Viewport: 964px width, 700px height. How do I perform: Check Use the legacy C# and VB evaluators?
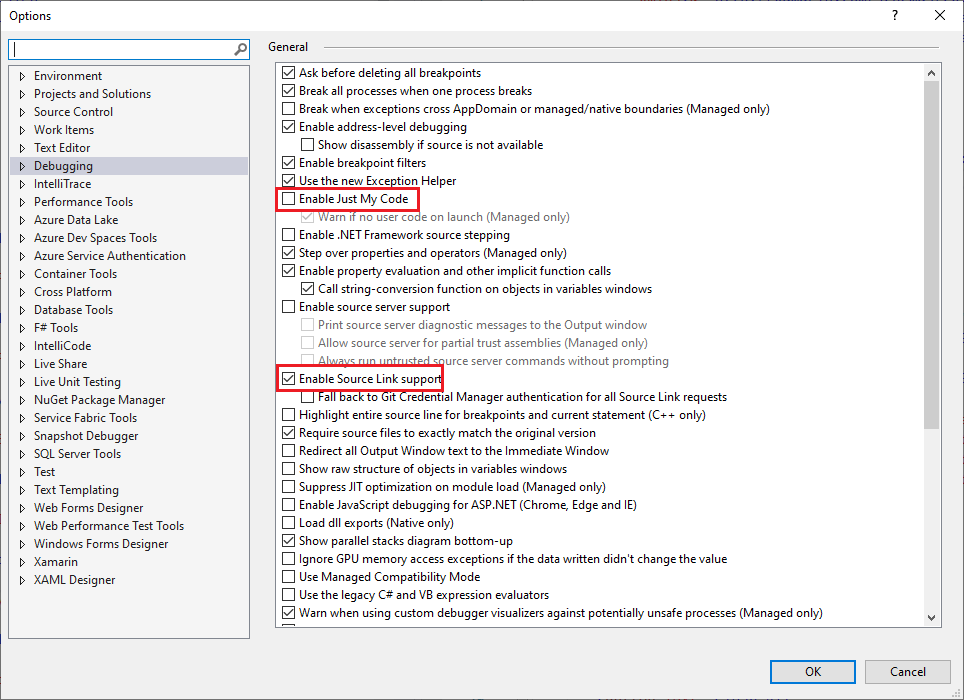(288, 595)
